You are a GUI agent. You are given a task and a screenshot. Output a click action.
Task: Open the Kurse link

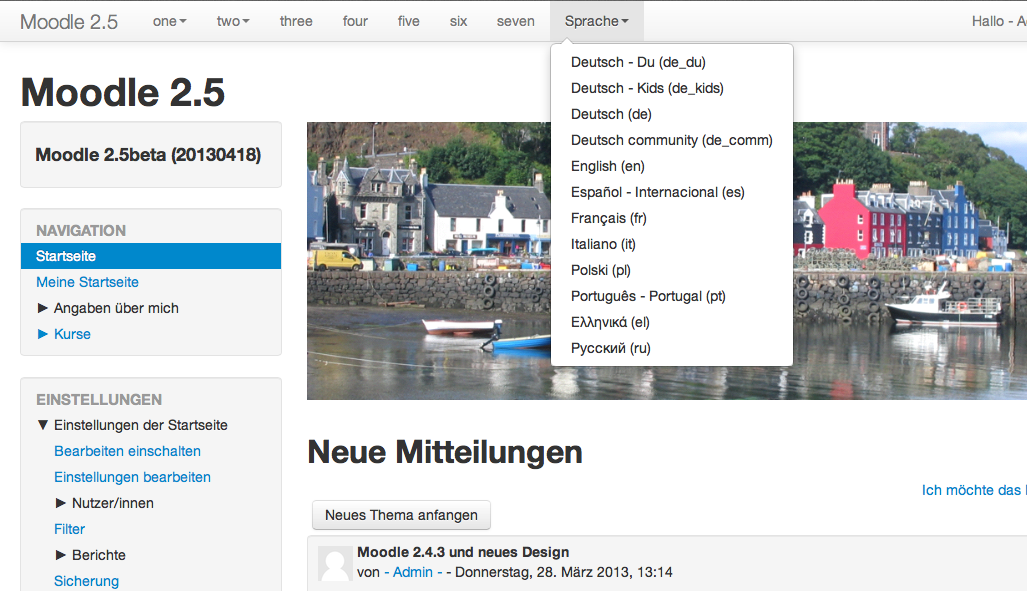[x=72, y=334]
